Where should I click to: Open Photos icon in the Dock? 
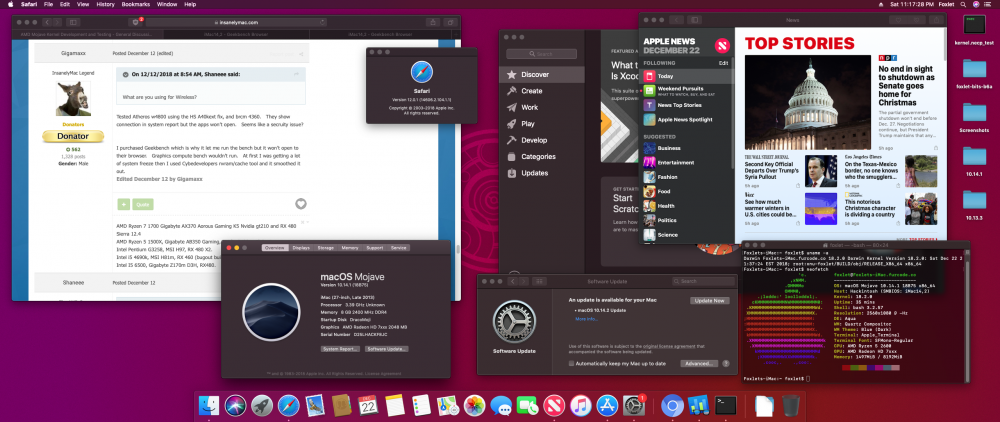tap(474, 405)
